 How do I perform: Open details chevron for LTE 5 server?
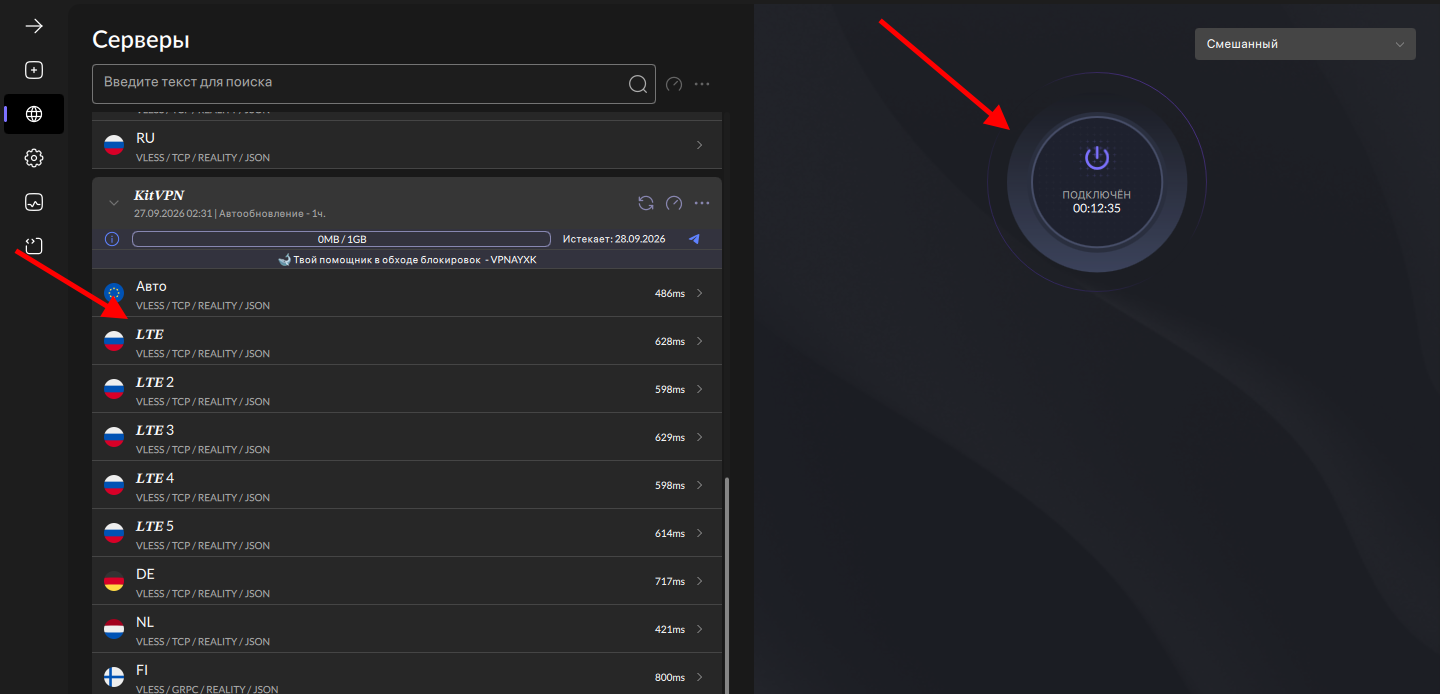700,533
